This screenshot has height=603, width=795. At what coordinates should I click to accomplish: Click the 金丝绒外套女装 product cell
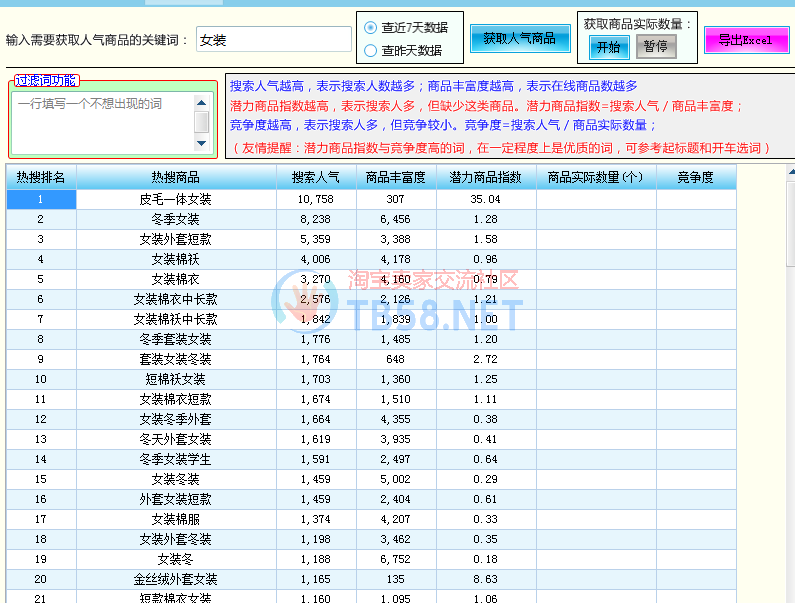pyautogui.click(x=176, y=579)
